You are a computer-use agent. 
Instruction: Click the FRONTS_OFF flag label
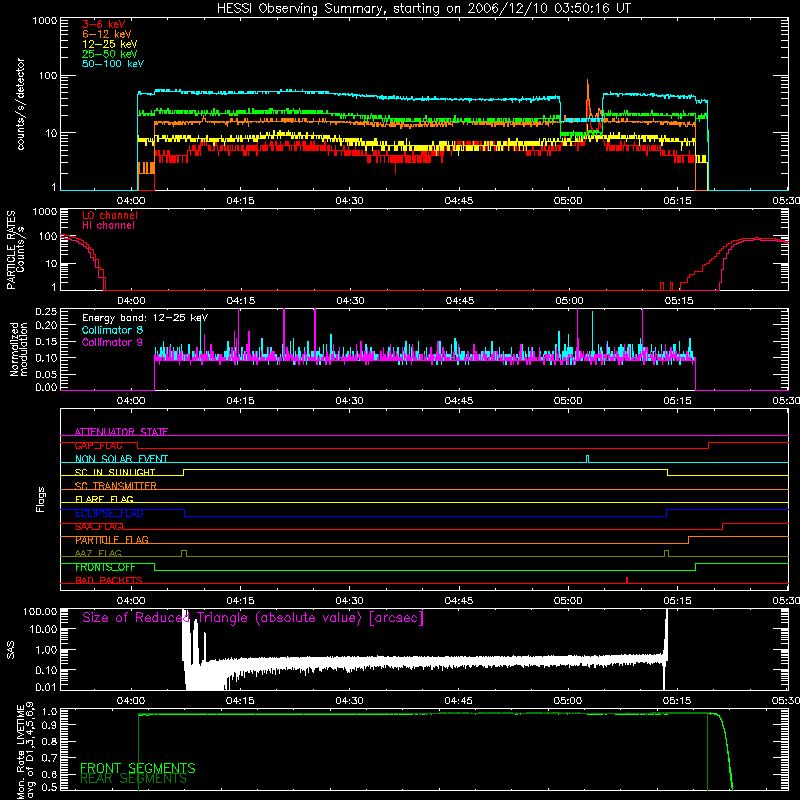coord(105,567)
